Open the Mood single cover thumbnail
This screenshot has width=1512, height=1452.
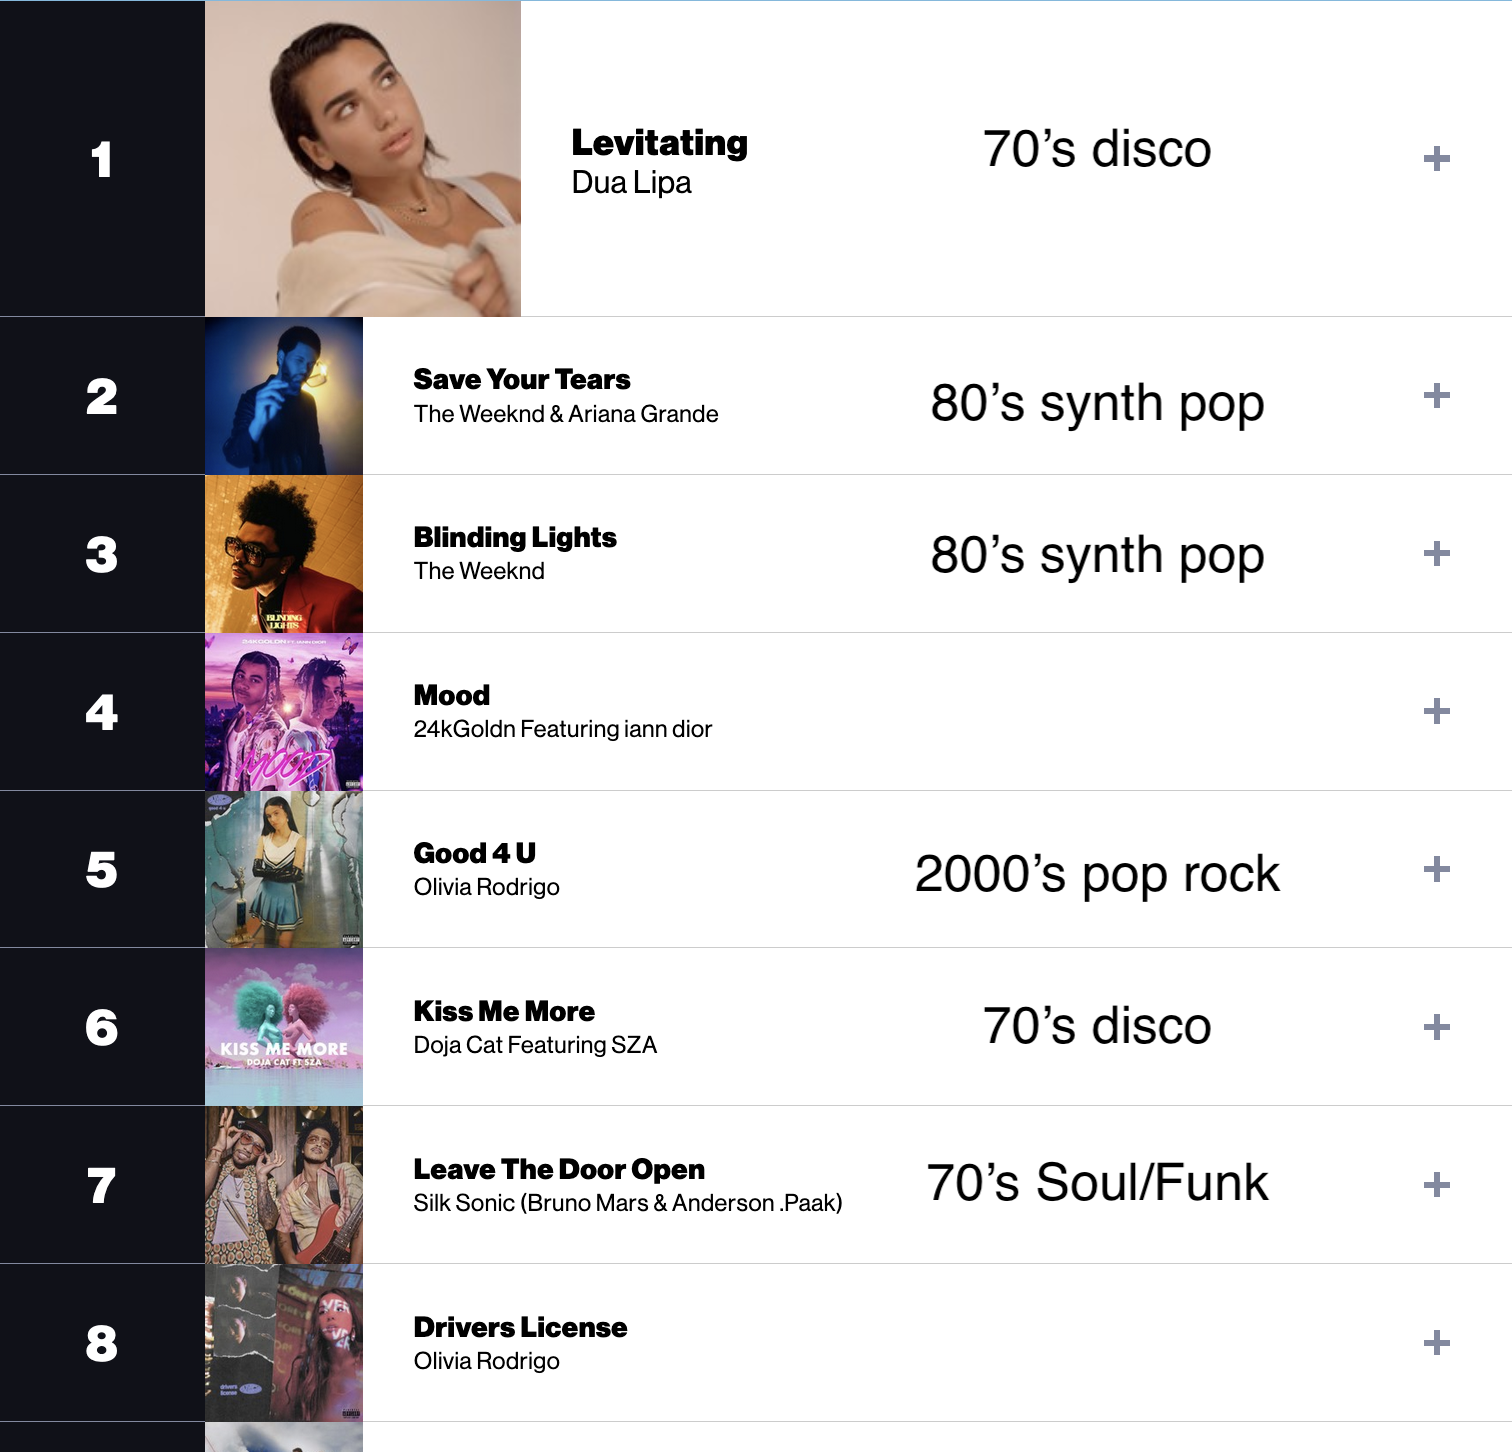[284, 712]
